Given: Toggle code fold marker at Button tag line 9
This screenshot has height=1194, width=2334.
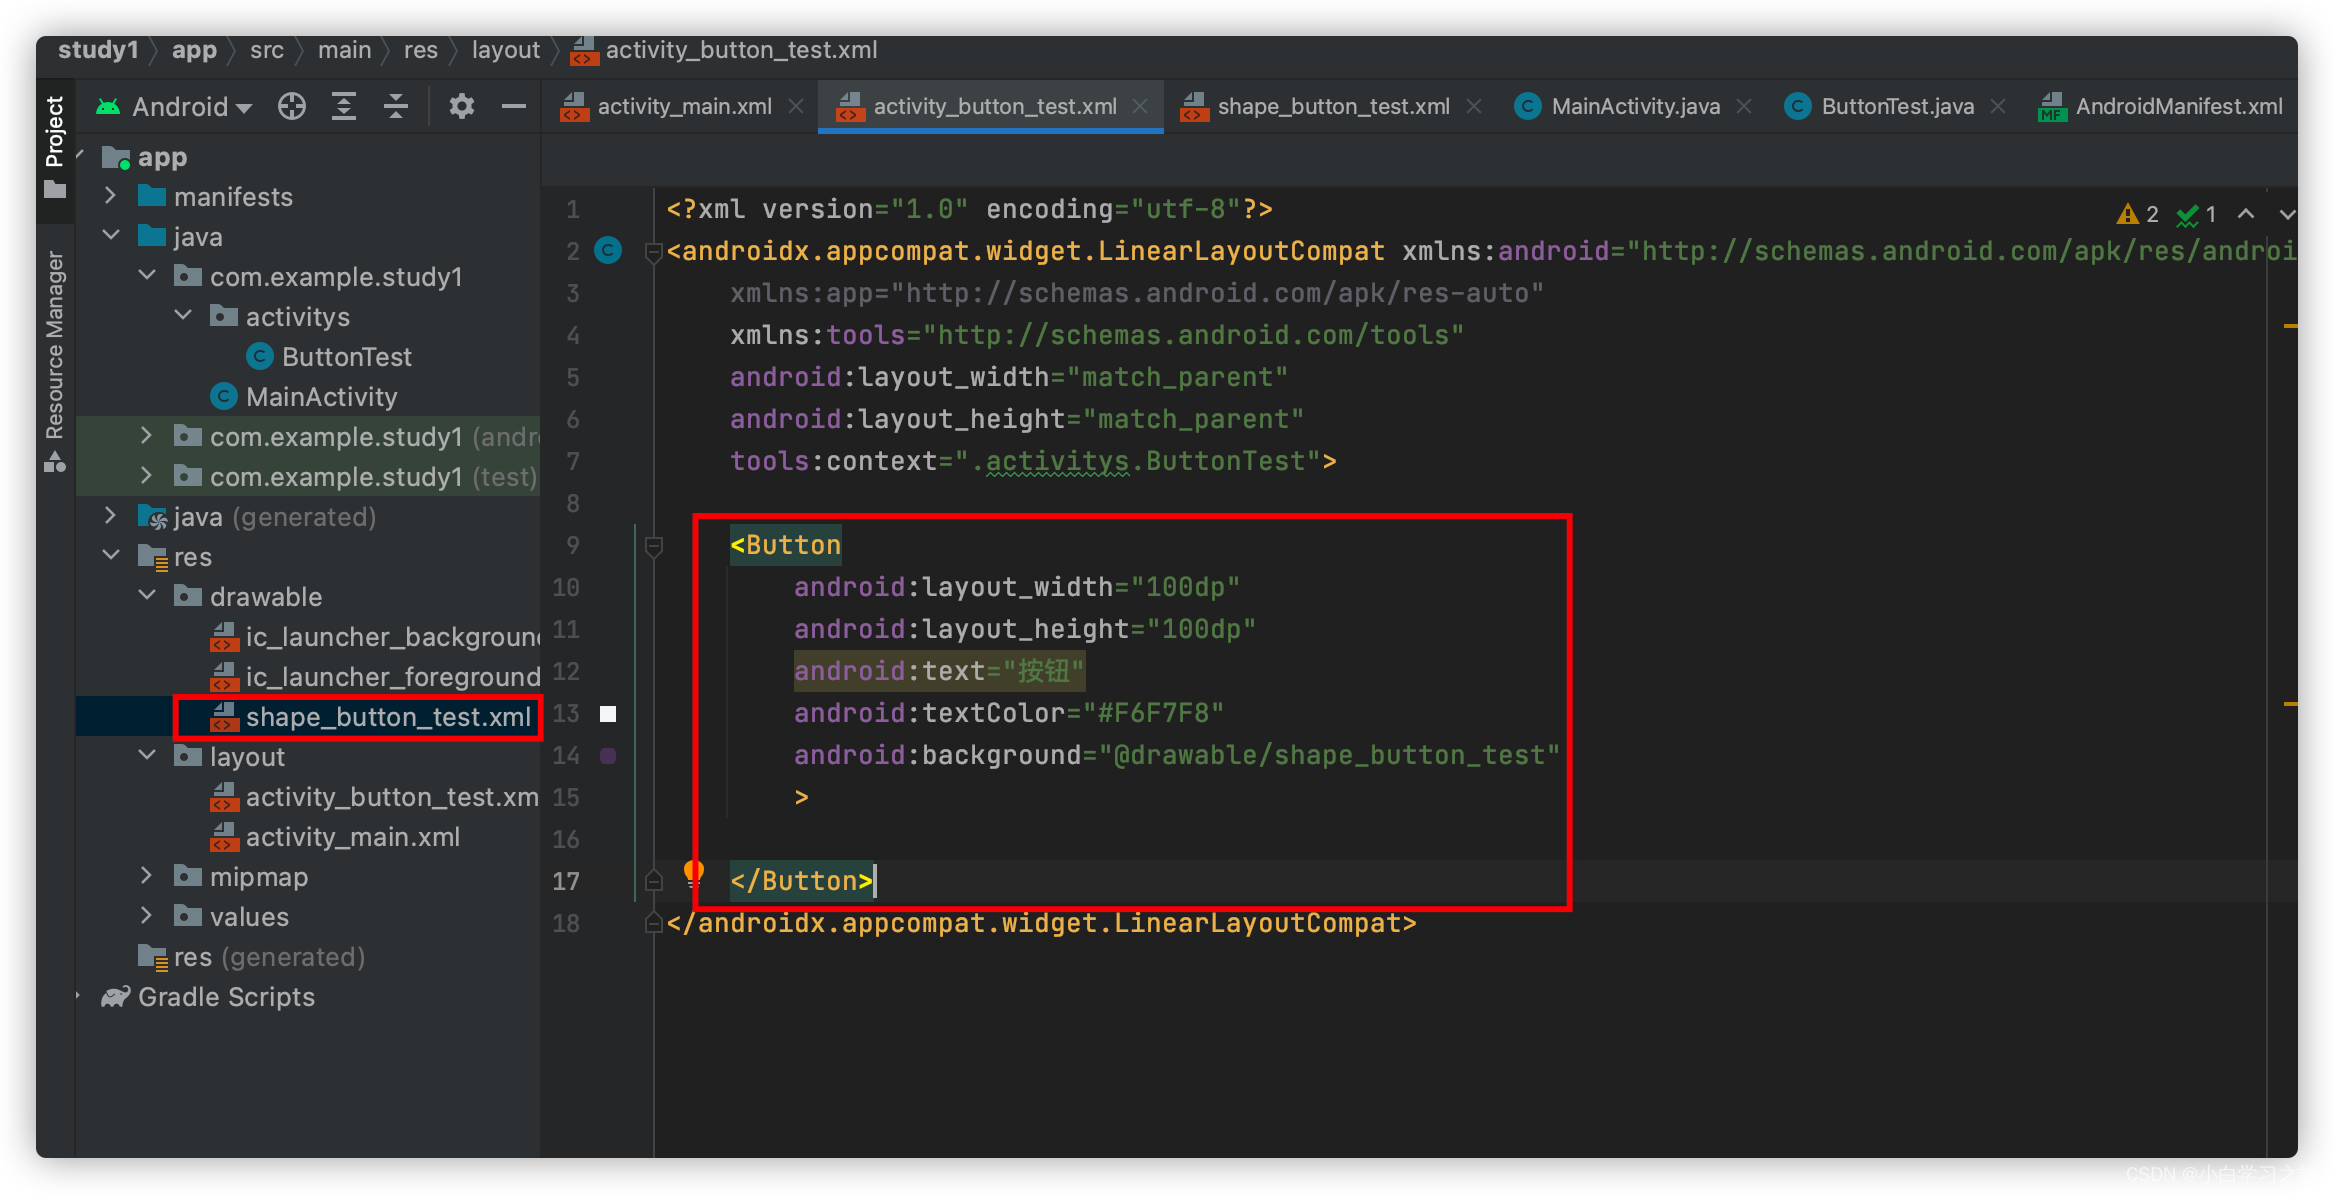Looking at the screenshot, I should coord(654,546).
